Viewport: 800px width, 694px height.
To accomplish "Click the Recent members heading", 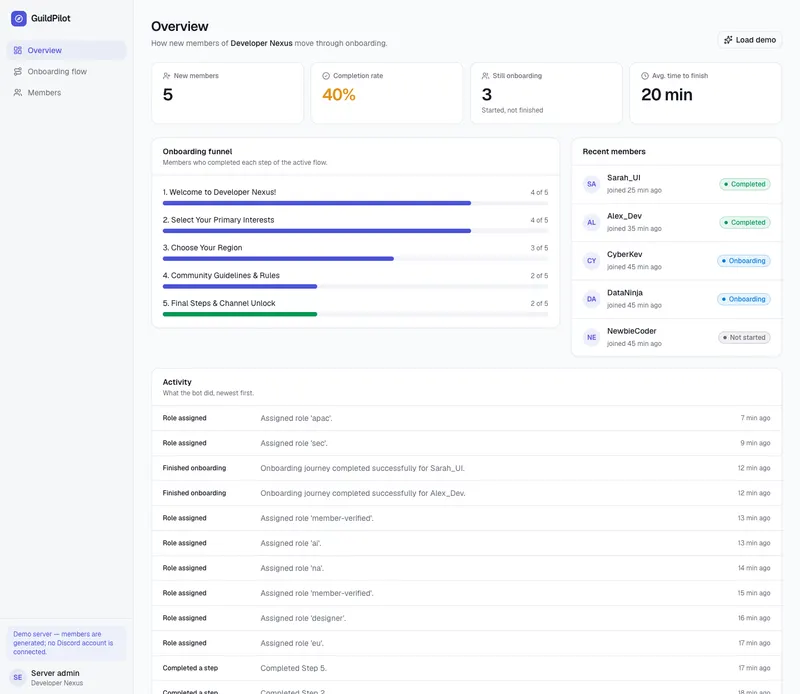I will tap(614, 152).
